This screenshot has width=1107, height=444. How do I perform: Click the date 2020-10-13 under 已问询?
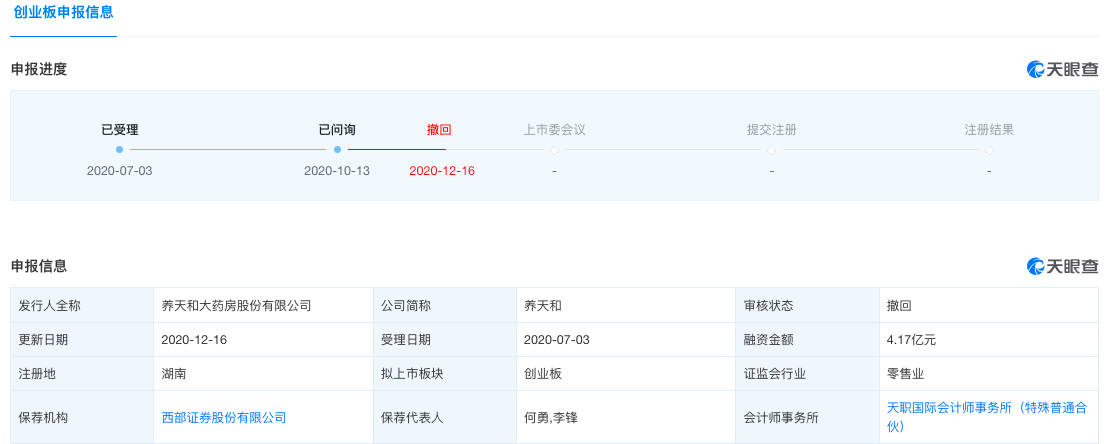[337, 171]
